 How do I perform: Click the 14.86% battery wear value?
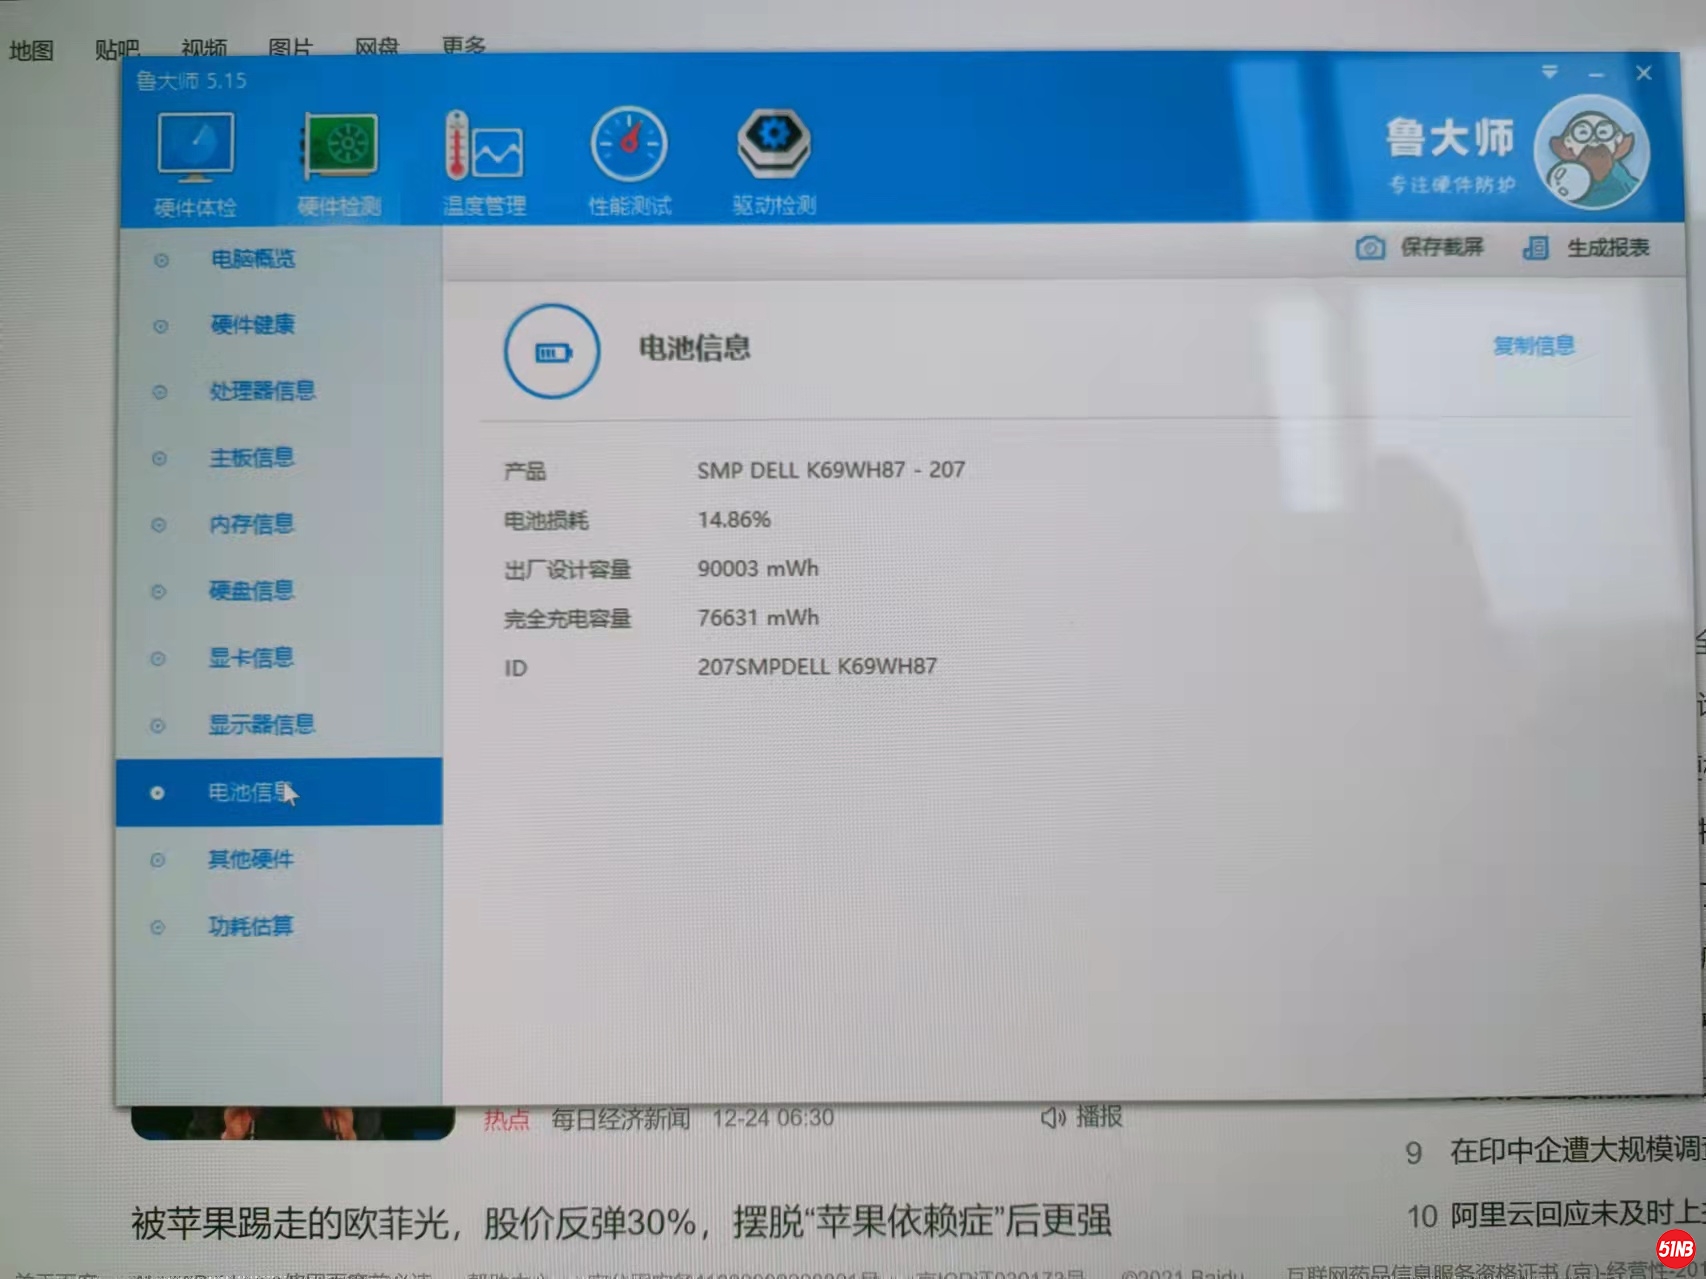pyautogui.click(x=734, y=520)
